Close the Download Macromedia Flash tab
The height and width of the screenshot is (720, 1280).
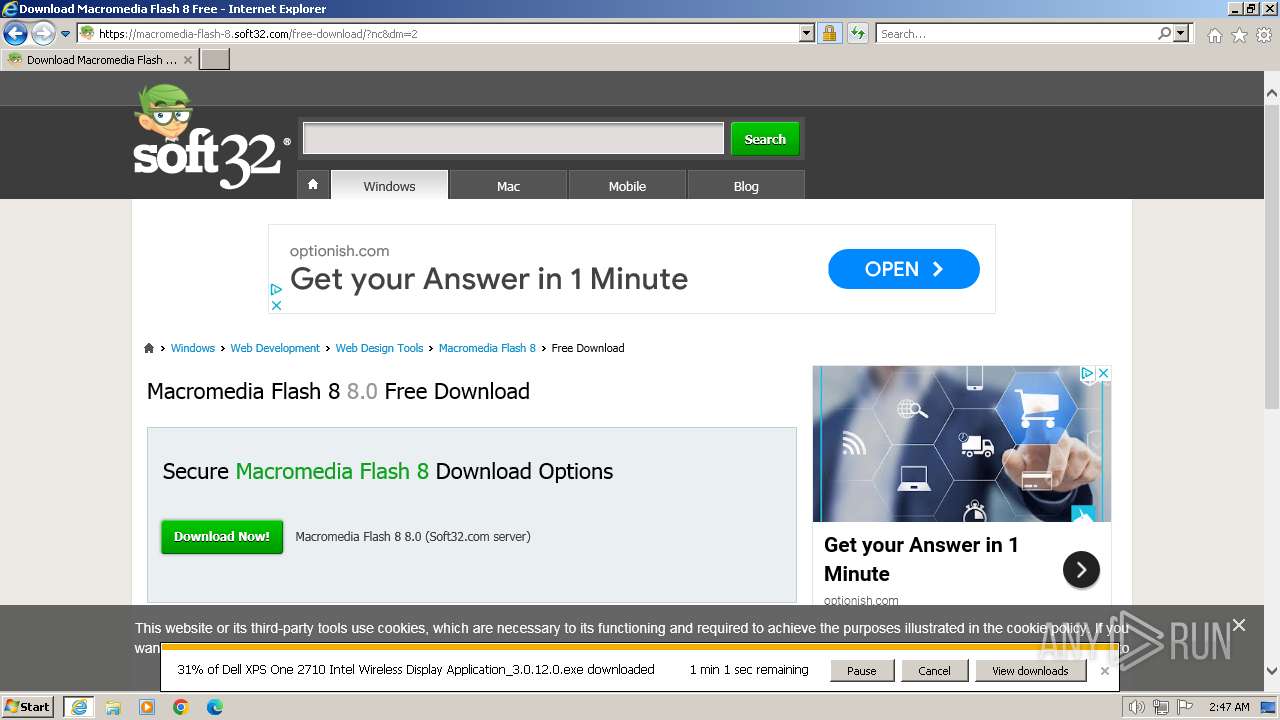(x=188, y=60)
